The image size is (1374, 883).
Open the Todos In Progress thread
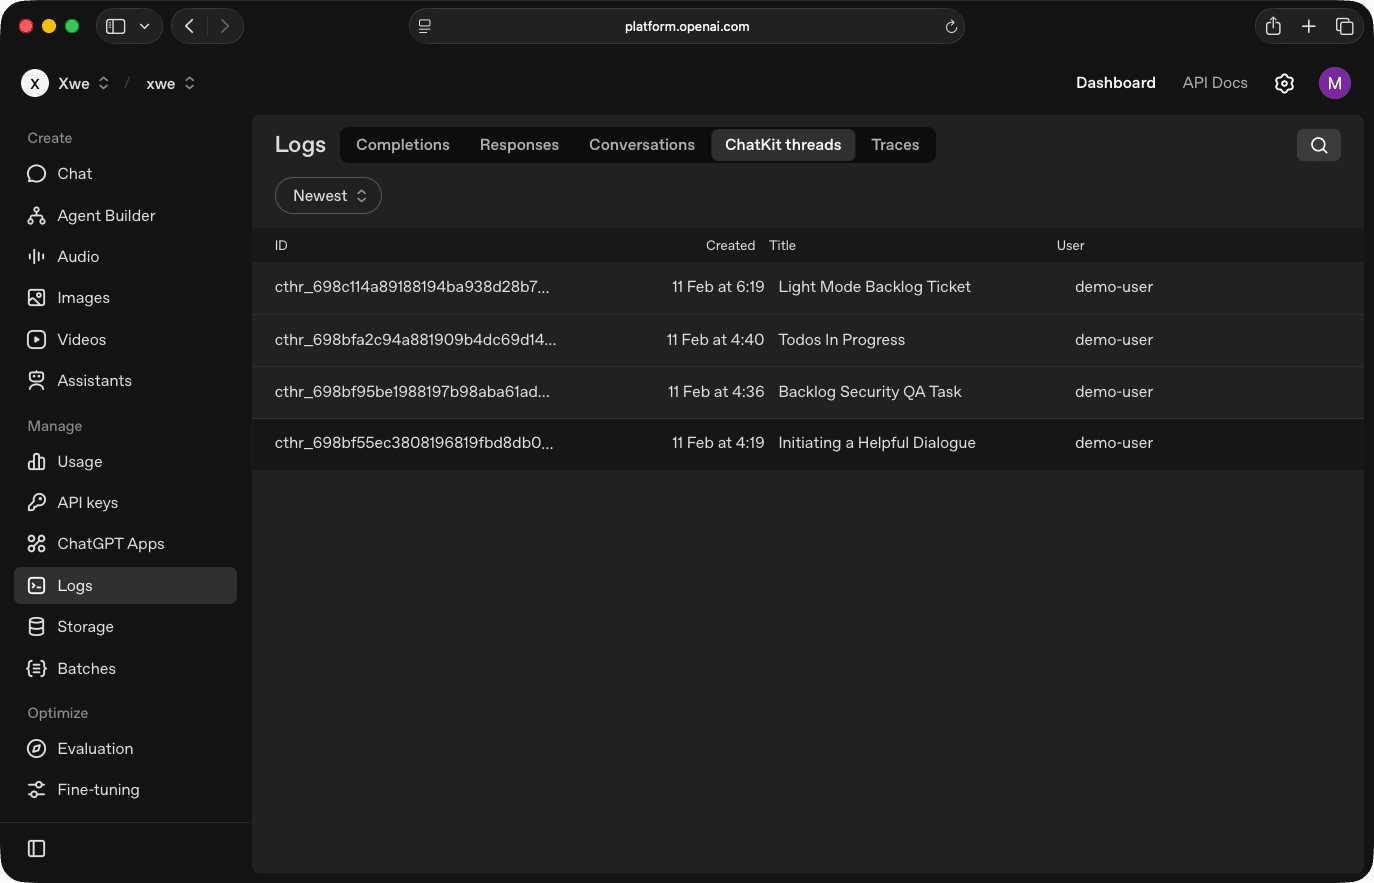(x=841, y=340)
